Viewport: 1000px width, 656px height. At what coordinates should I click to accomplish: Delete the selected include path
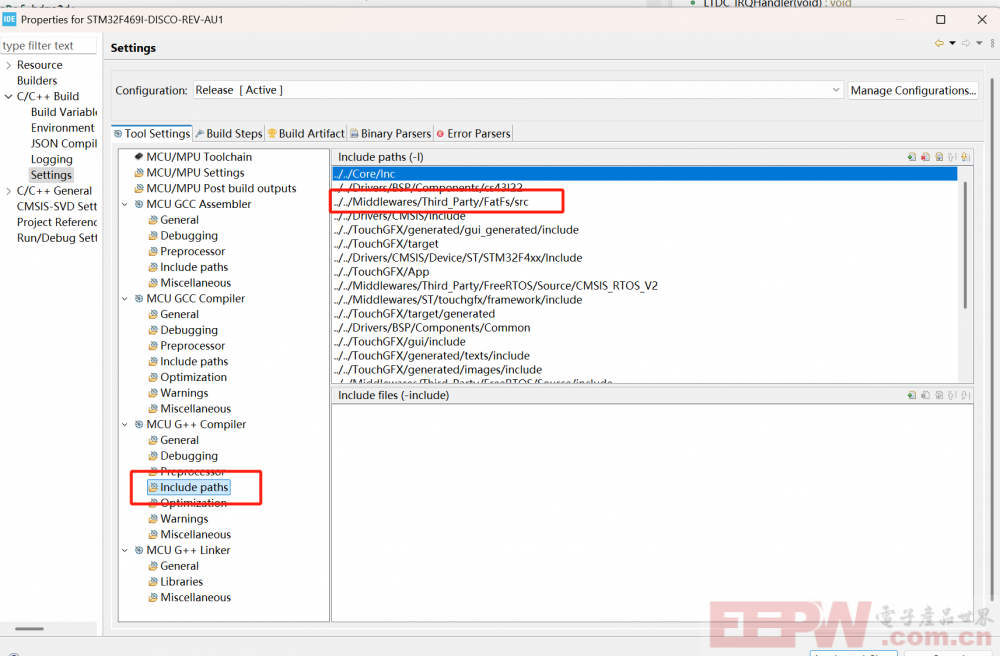click(925, 157)
